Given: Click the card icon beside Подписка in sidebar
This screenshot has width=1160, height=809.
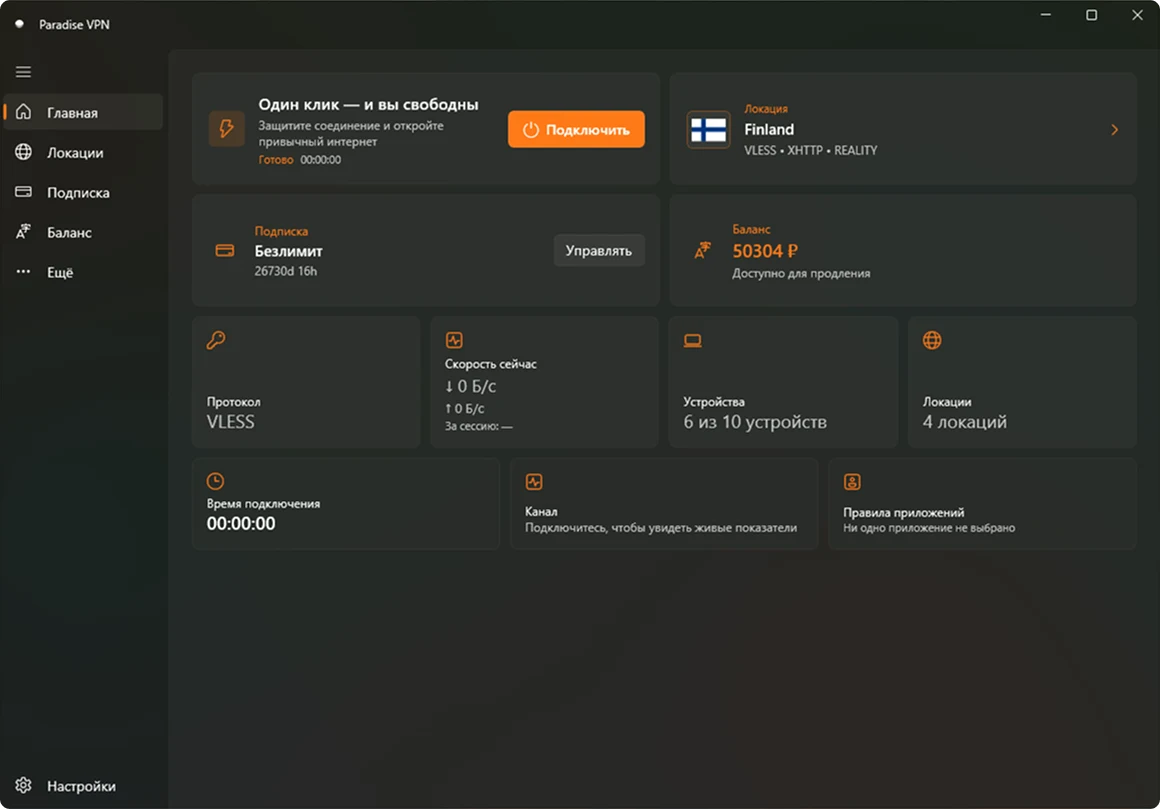Looking at the screenshot, I should (x=24, y=192).
